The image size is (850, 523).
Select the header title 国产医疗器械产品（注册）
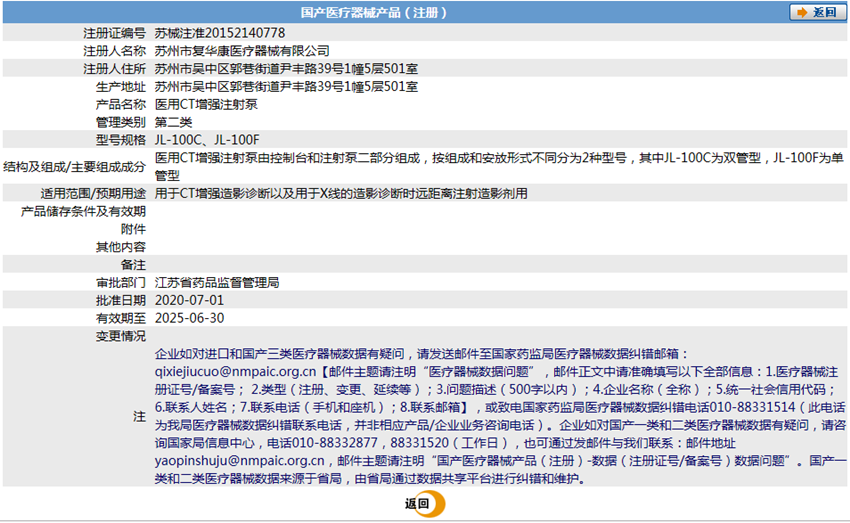[x=374, y=12]
